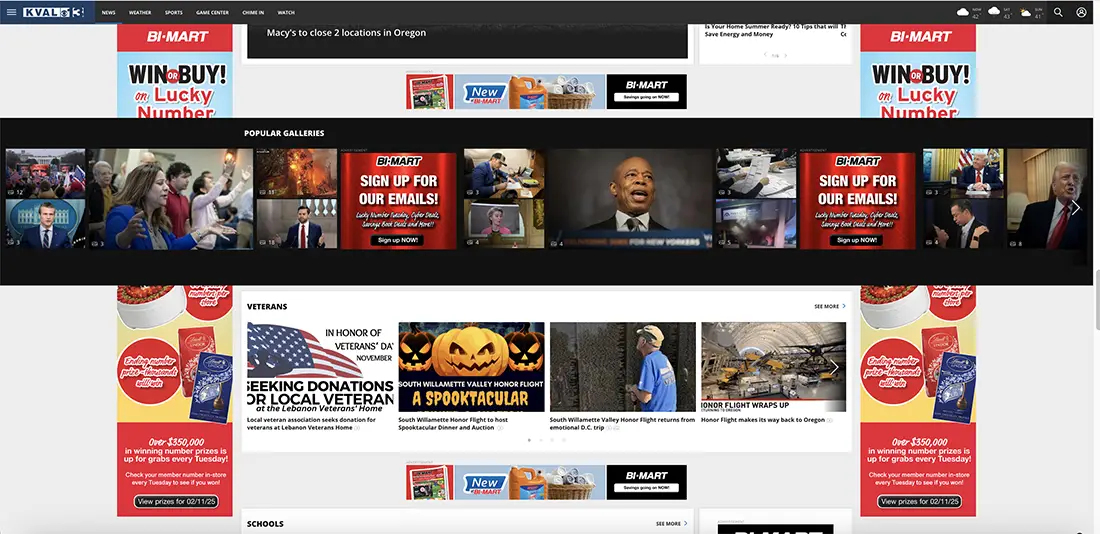The image size is (1100, 534).
Task: Open Macy's to close 2 locations story
Action: click(x=346, y=32)
